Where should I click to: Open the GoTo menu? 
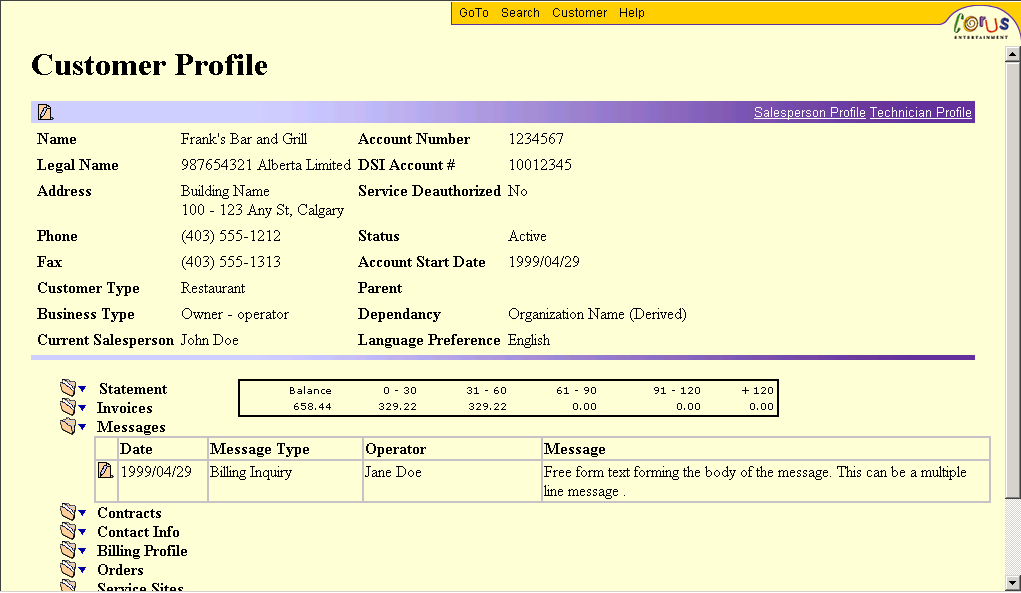coord(473,13)
